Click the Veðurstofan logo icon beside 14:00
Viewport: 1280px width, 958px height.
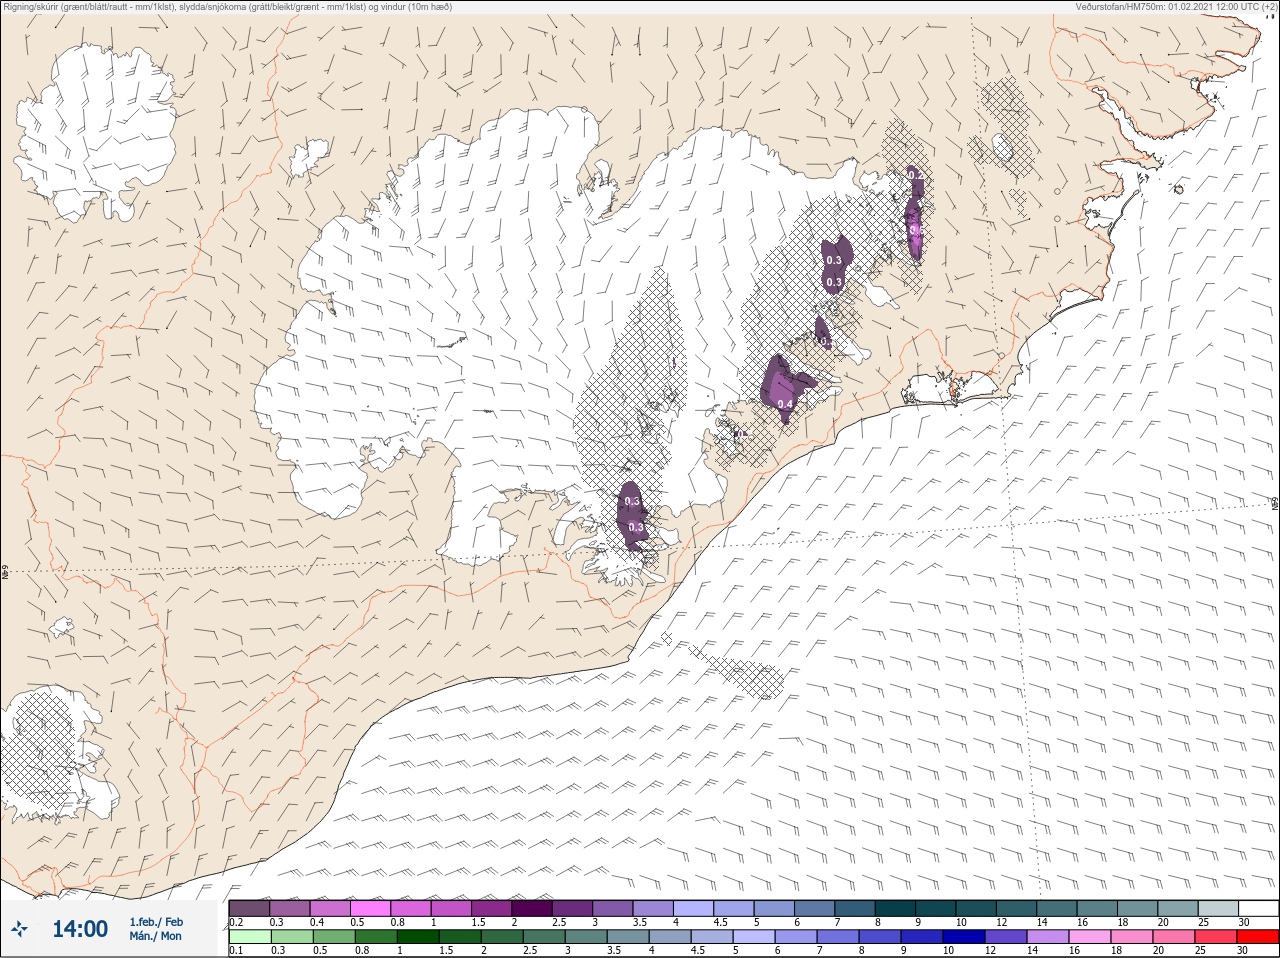pos(19,929)
